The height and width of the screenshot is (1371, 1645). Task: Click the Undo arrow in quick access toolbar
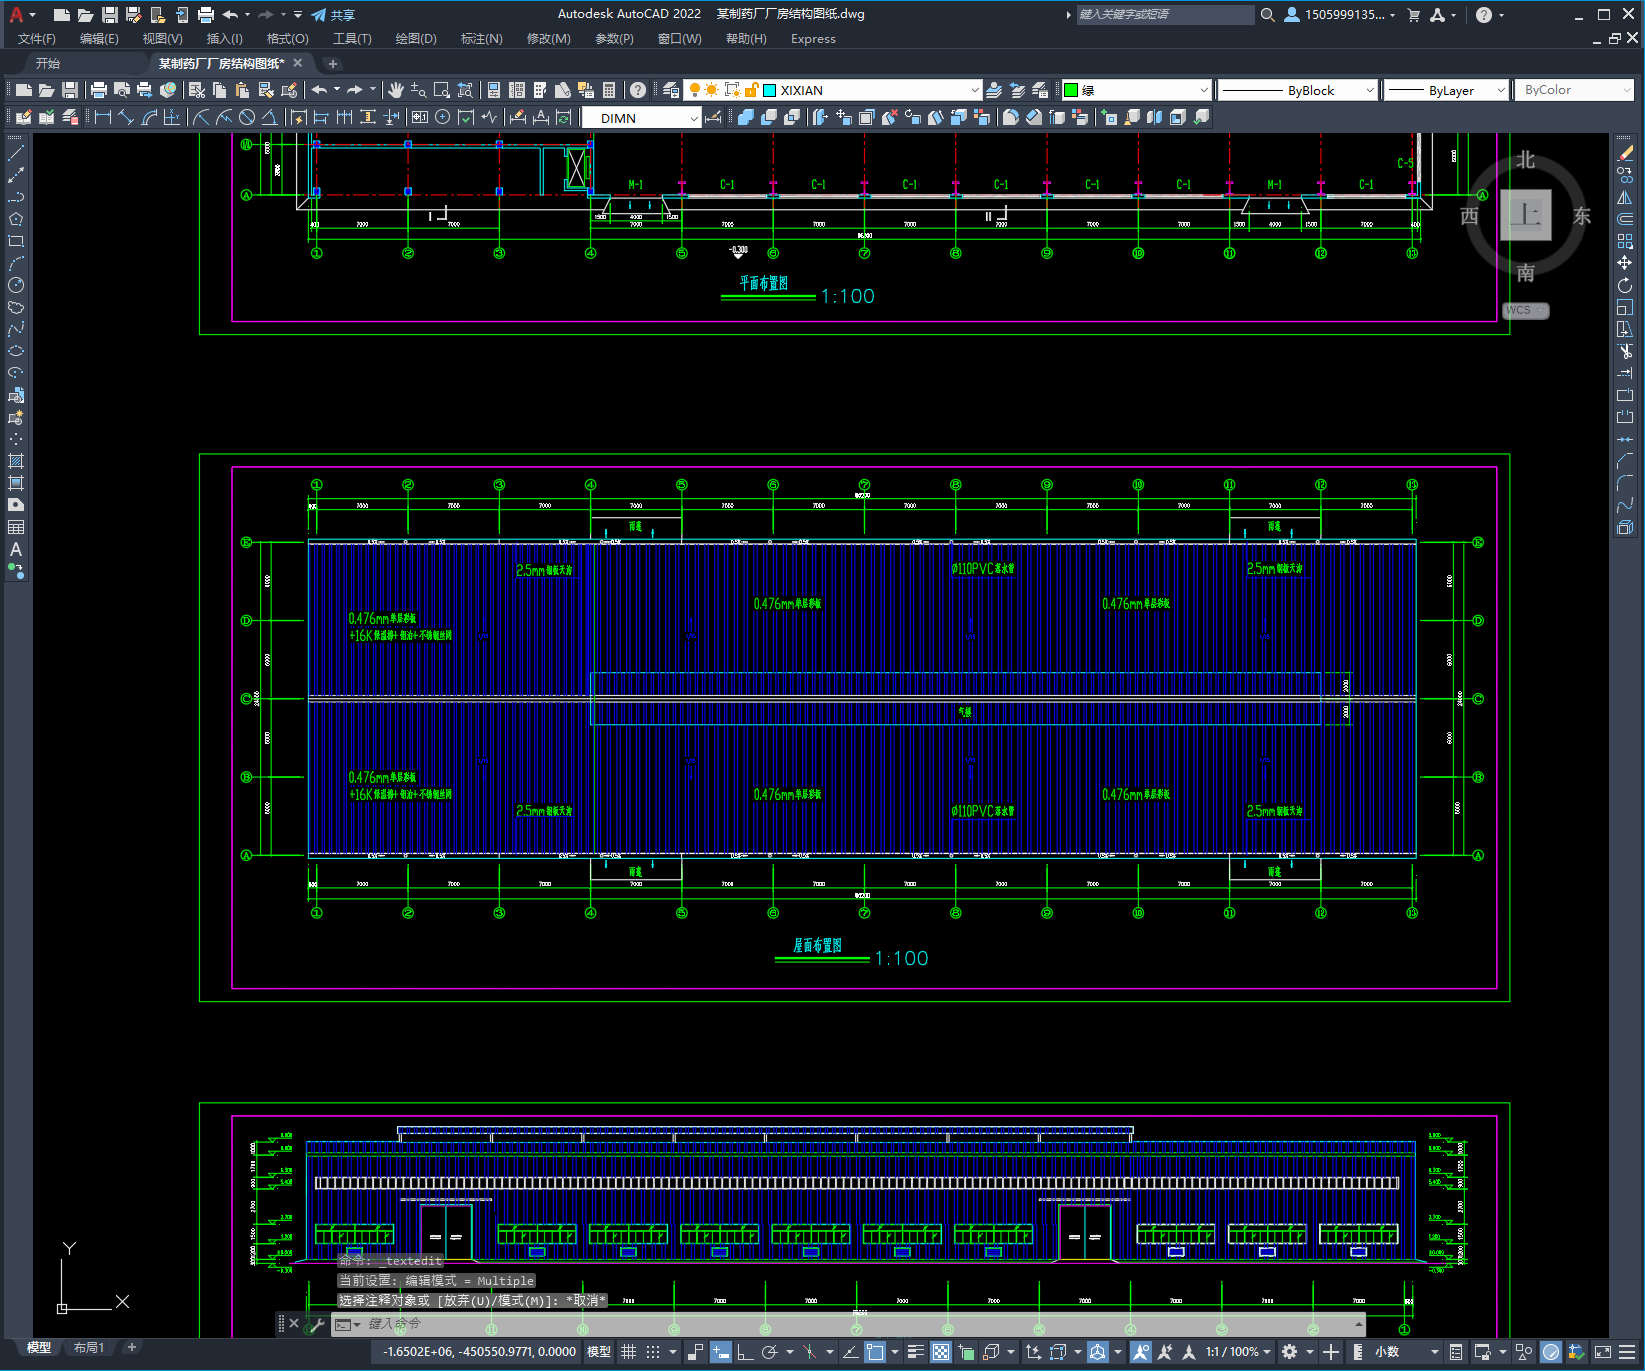coord(230,15)
